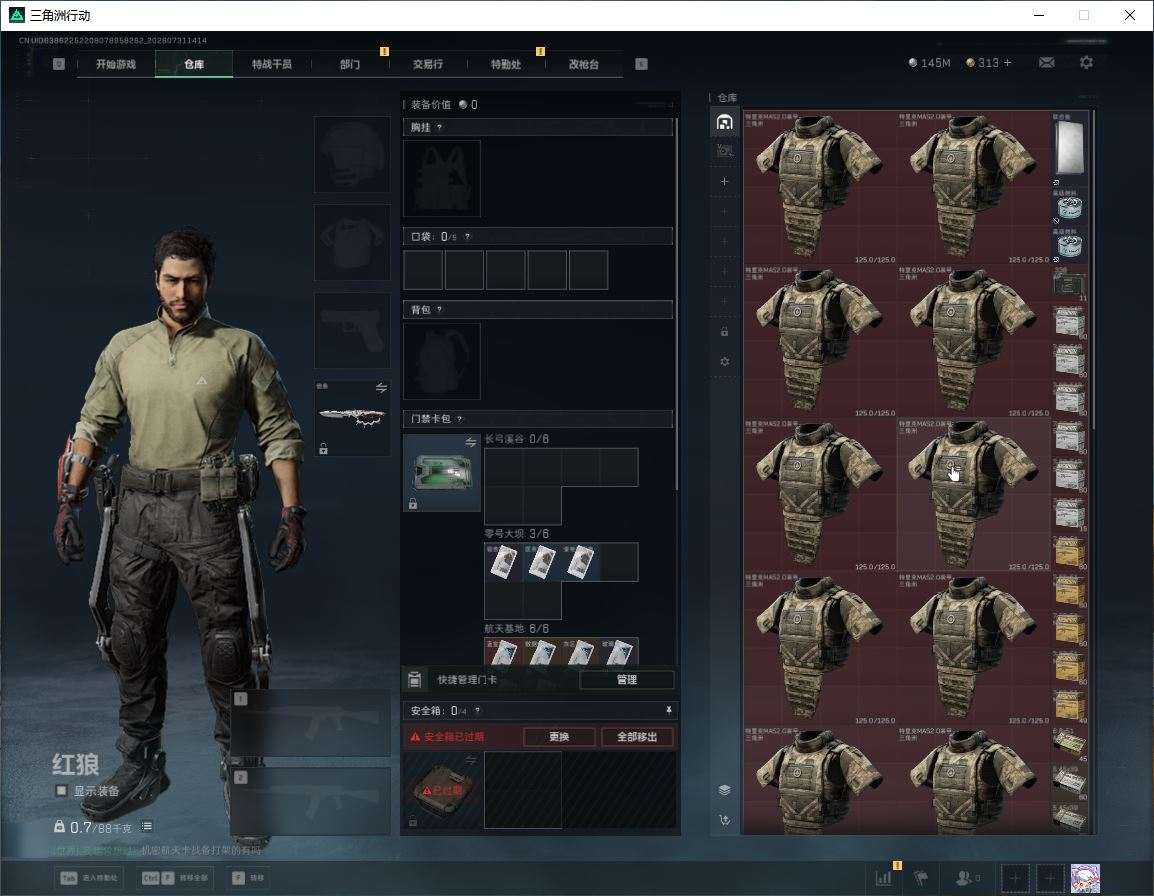Add a storage box with first plus

724,181
